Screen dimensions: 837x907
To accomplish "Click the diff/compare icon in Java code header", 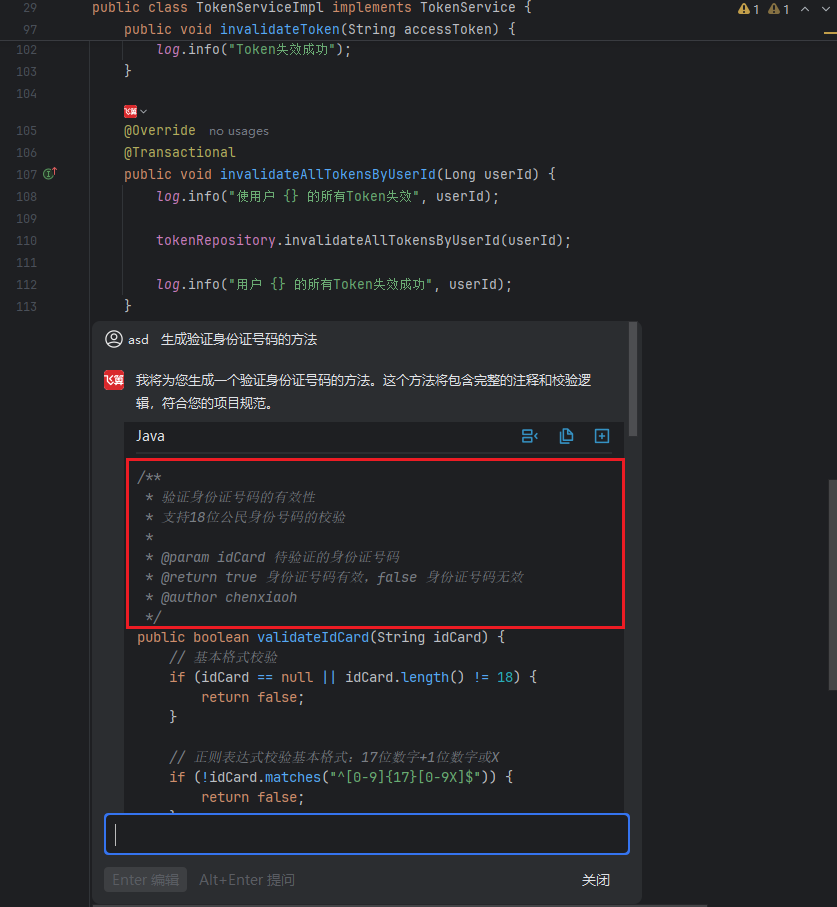I will (x=530, y=436).
